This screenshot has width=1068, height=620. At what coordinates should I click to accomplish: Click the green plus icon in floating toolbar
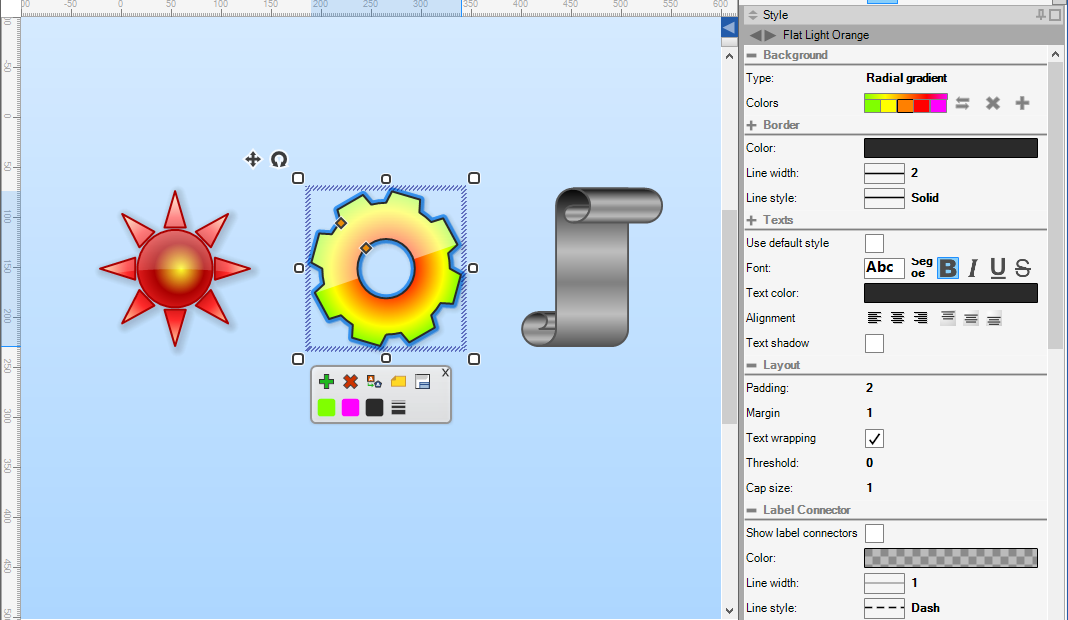pyautogui.click(x=326, y=382)
